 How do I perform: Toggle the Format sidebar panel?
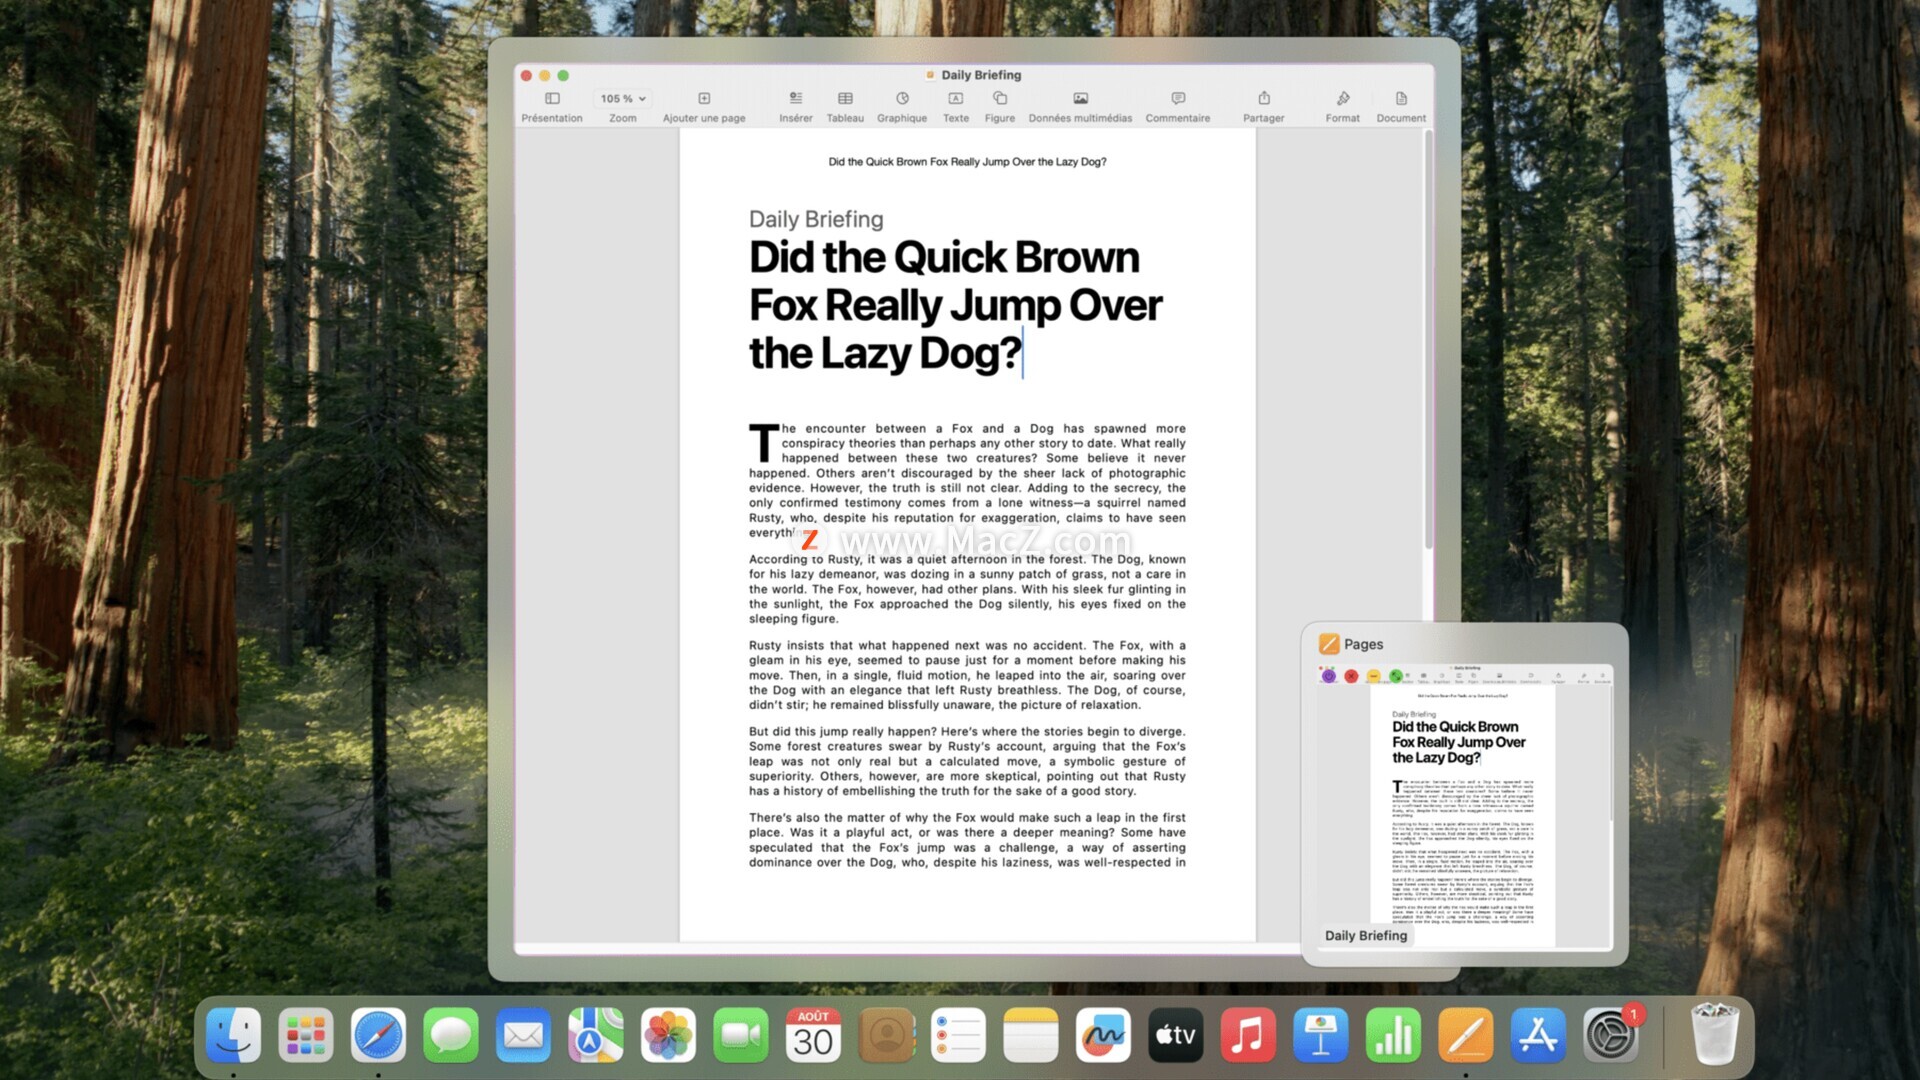(x=1343, y=98)
